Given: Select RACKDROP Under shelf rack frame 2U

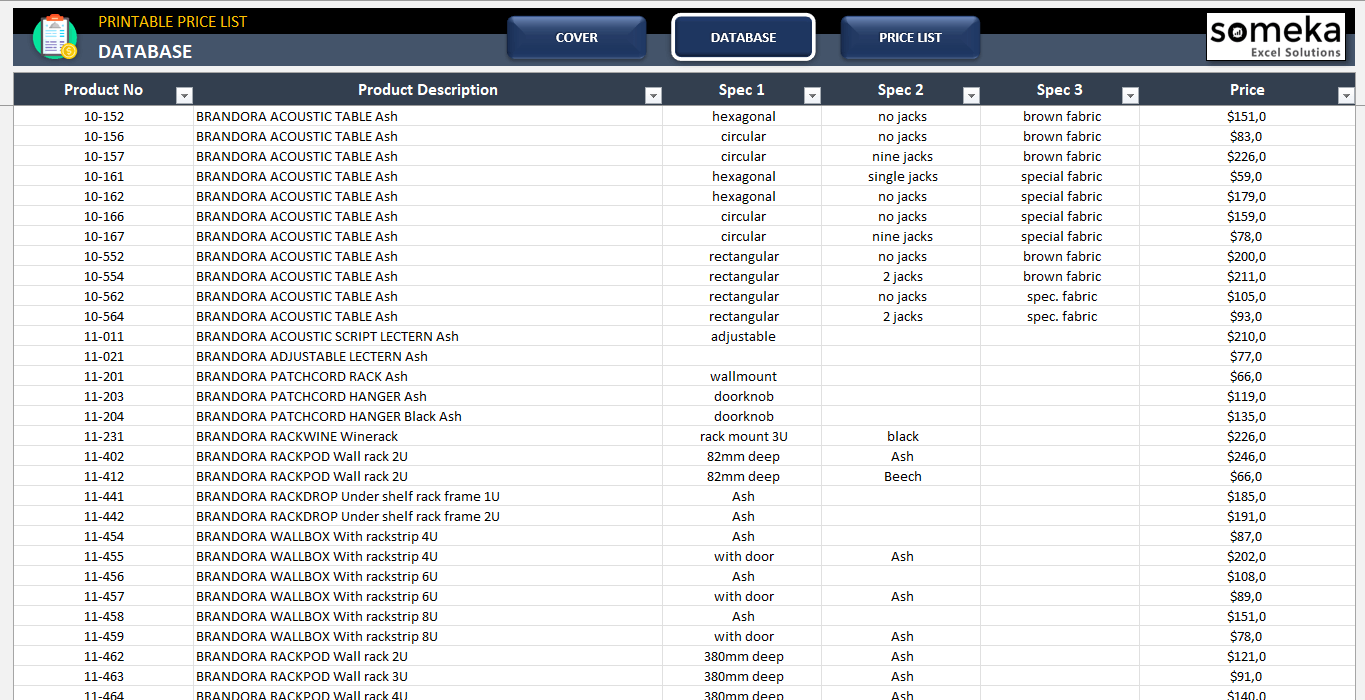Looking at the screenshot, I should 428,517.
